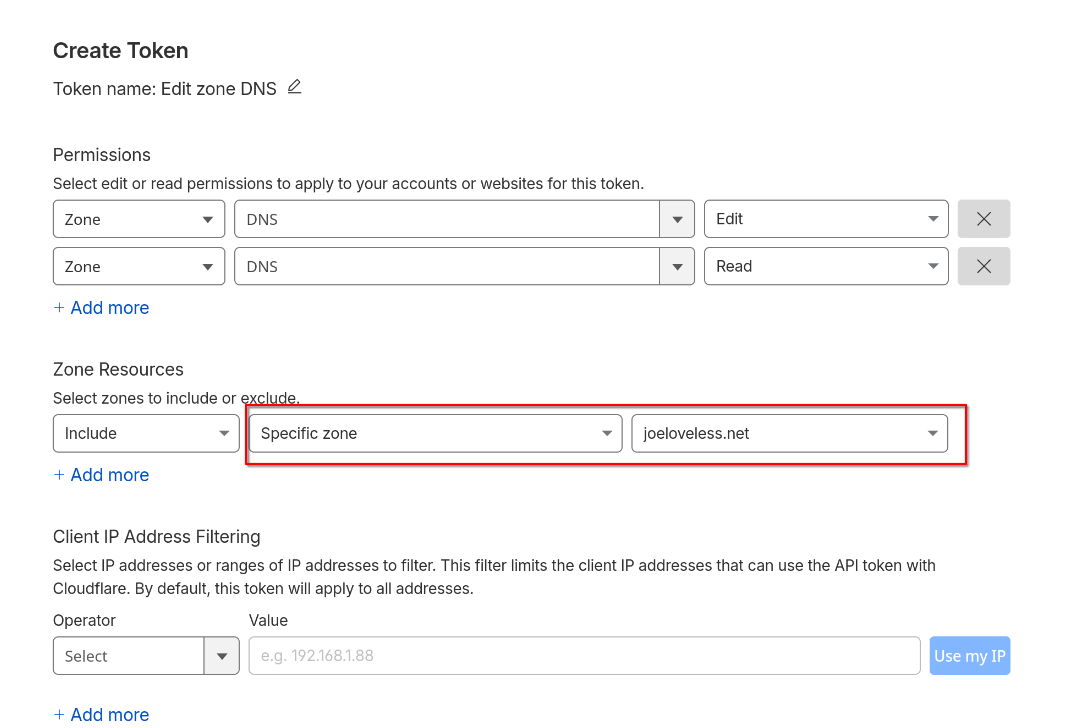
Task: Open the Edit permission level dropdown
Action: pyautogui.click(x=825, y=219)
